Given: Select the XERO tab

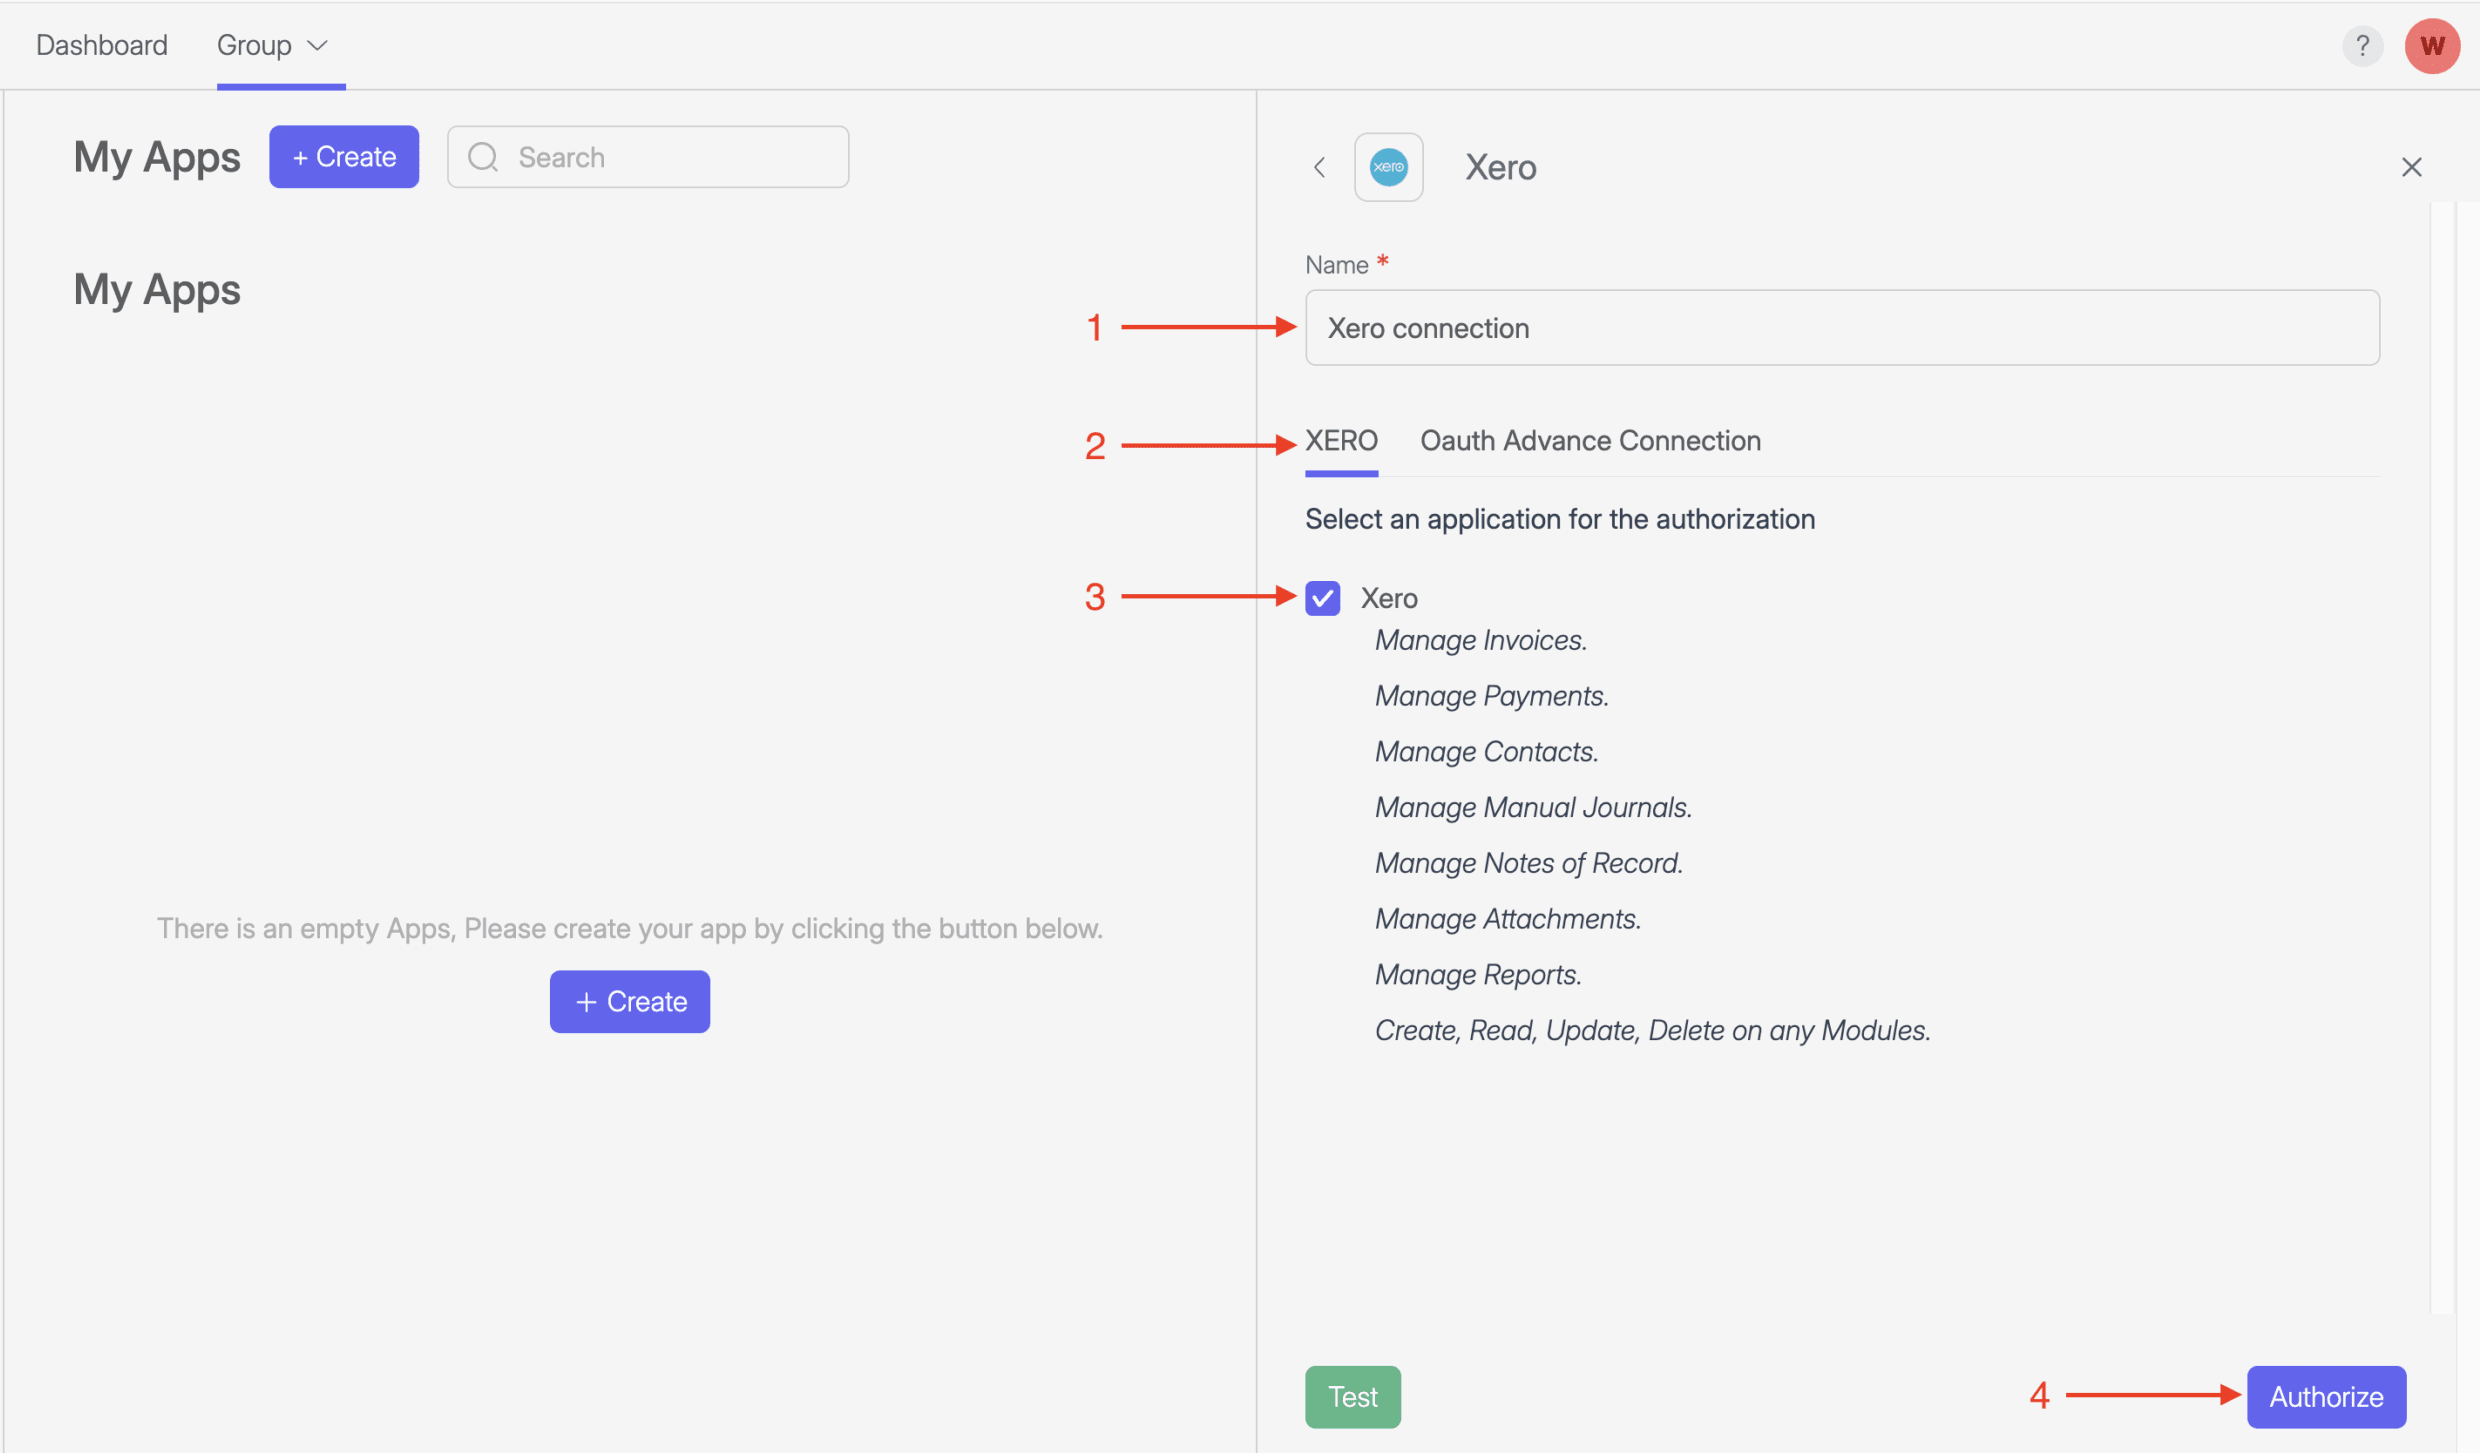Looking at the screenshot, I should pyautogui.click(x=1340, y=441).
